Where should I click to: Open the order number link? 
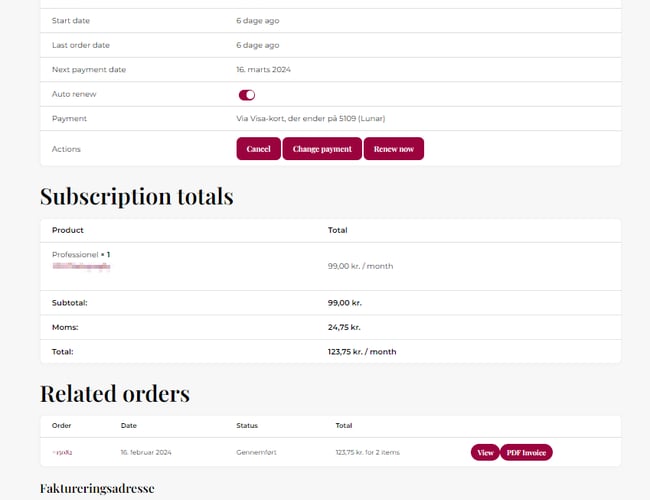pos(62,453)
